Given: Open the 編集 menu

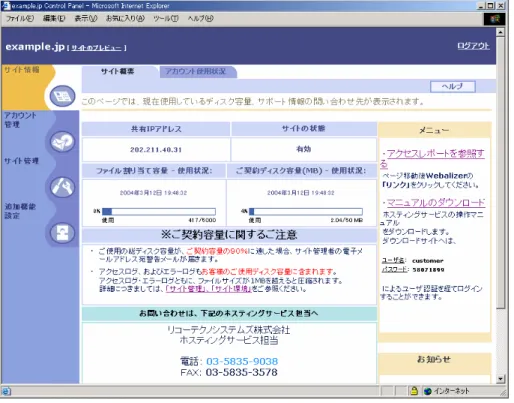Looking at the screenshot, I should [x=54, y=18].
